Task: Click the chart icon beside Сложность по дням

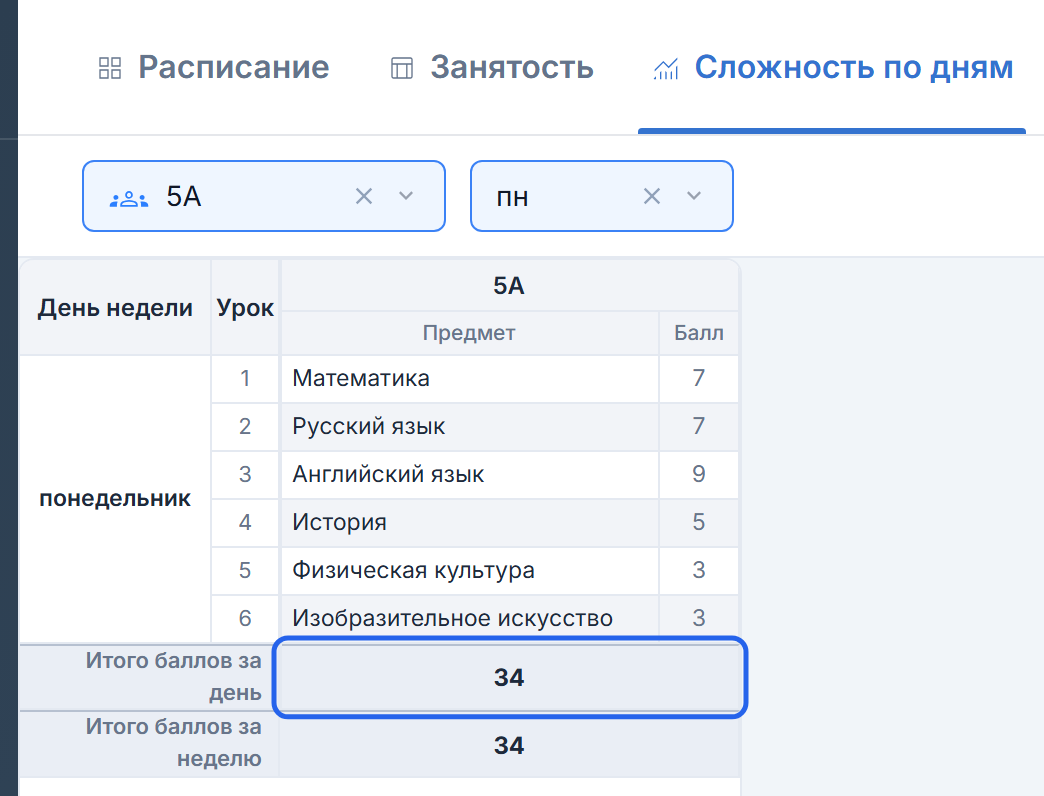Action: [x=666, y=68]
